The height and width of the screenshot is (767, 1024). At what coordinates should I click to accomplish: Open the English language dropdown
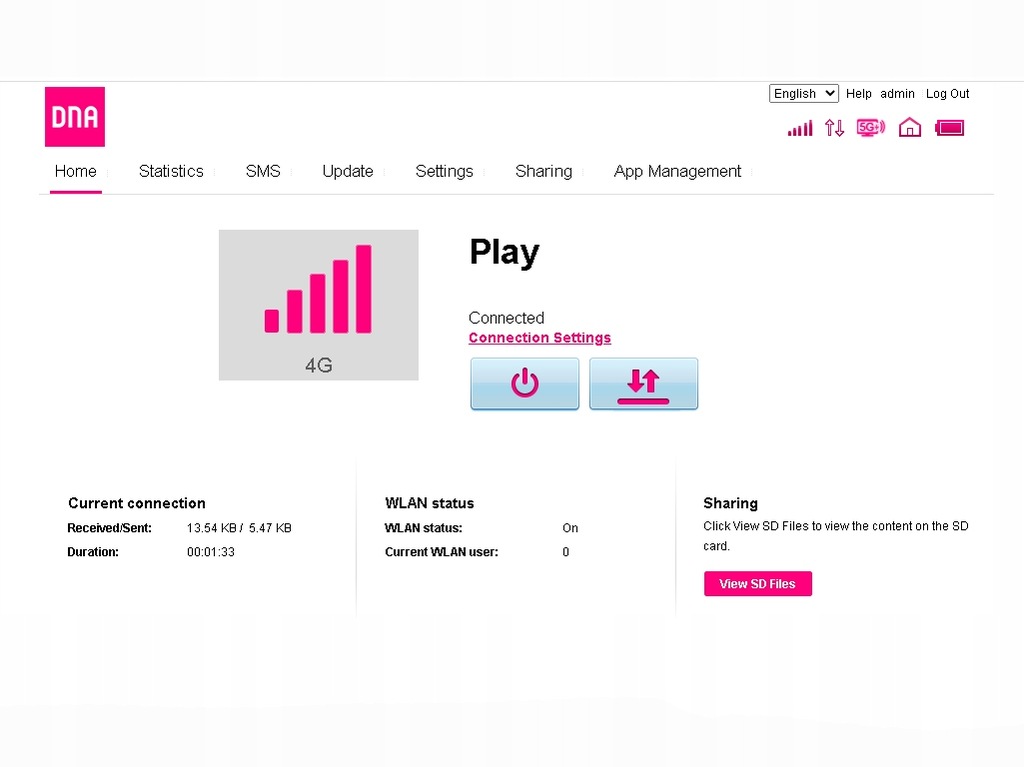click(803, 93)
